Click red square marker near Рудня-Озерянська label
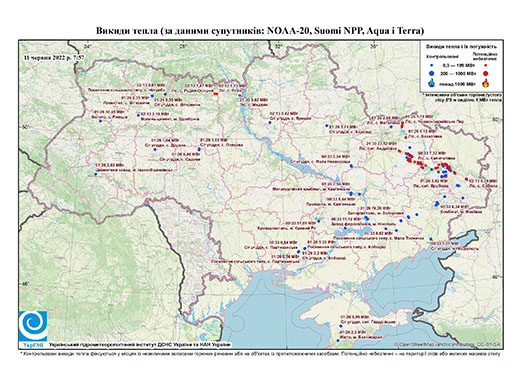 tap(216, 94)
